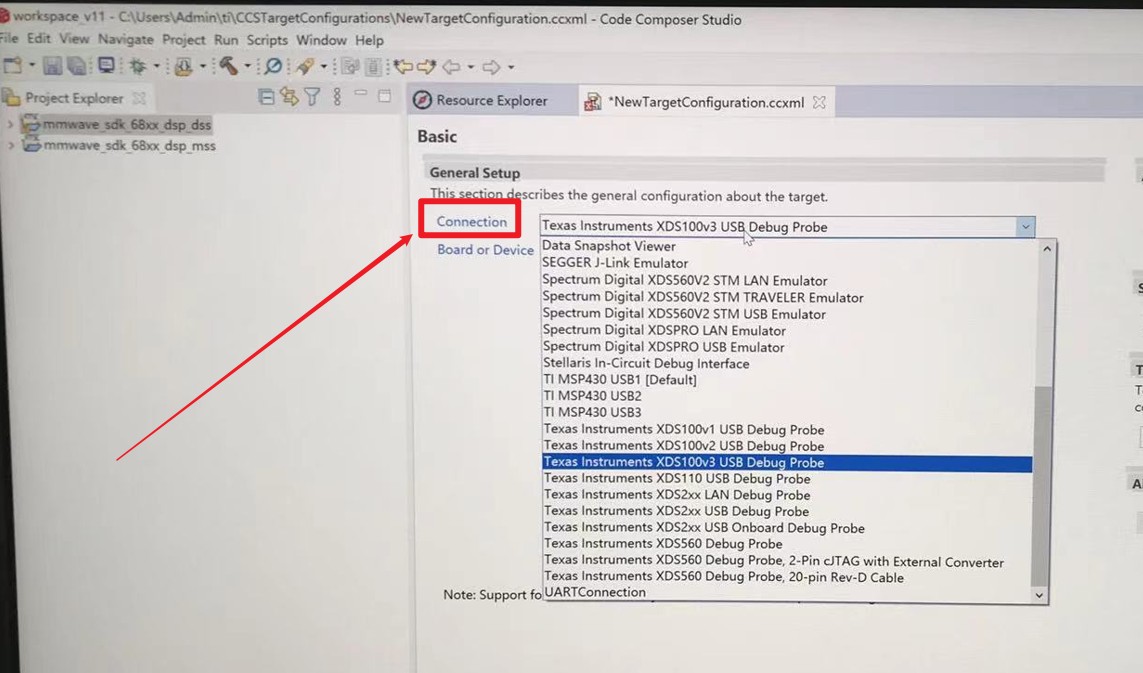Choose Texas Instruments XDS100v2 USB Debug Probe
Image resolution: width=1143 pixels, height=673 pixels.
(x=684, y=446)
